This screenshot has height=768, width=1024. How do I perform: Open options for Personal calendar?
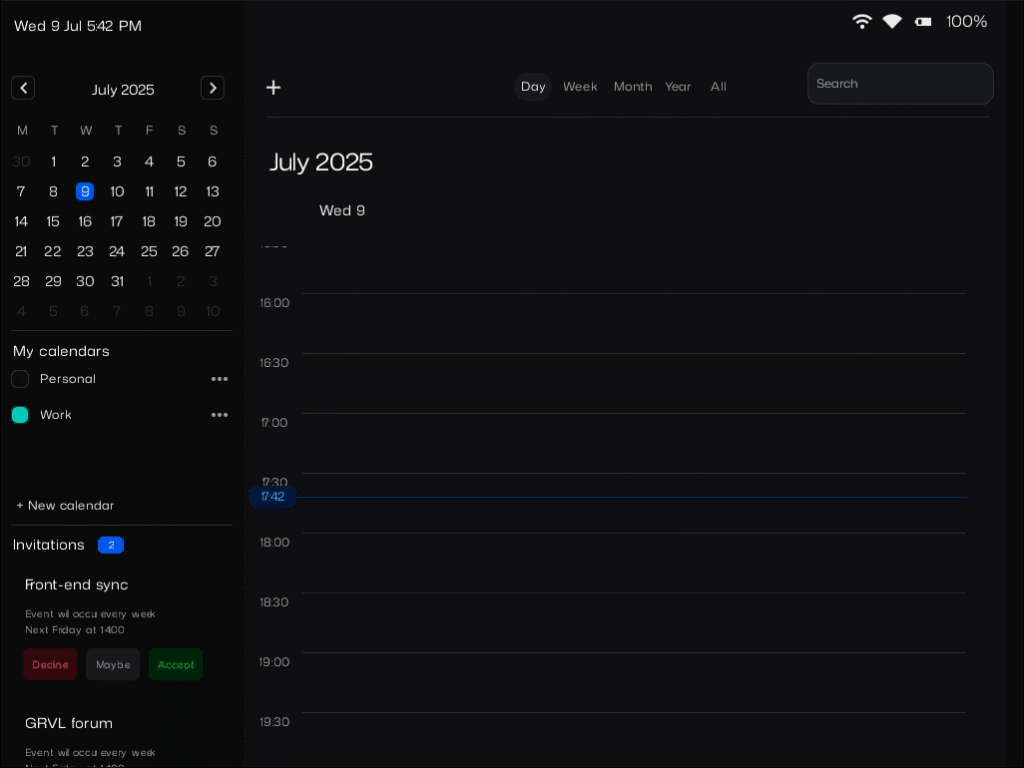pos(219,379)
